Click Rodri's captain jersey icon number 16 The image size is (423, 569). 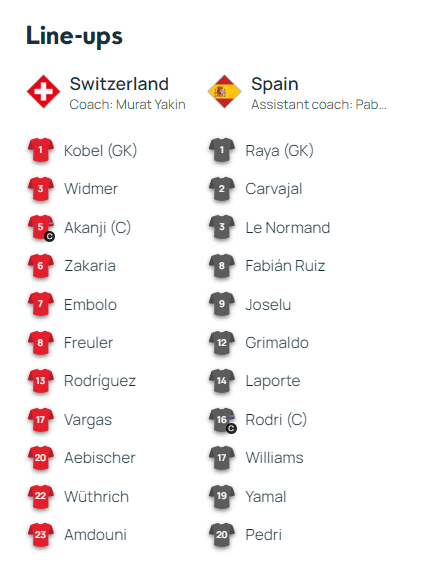click(222, 420)
